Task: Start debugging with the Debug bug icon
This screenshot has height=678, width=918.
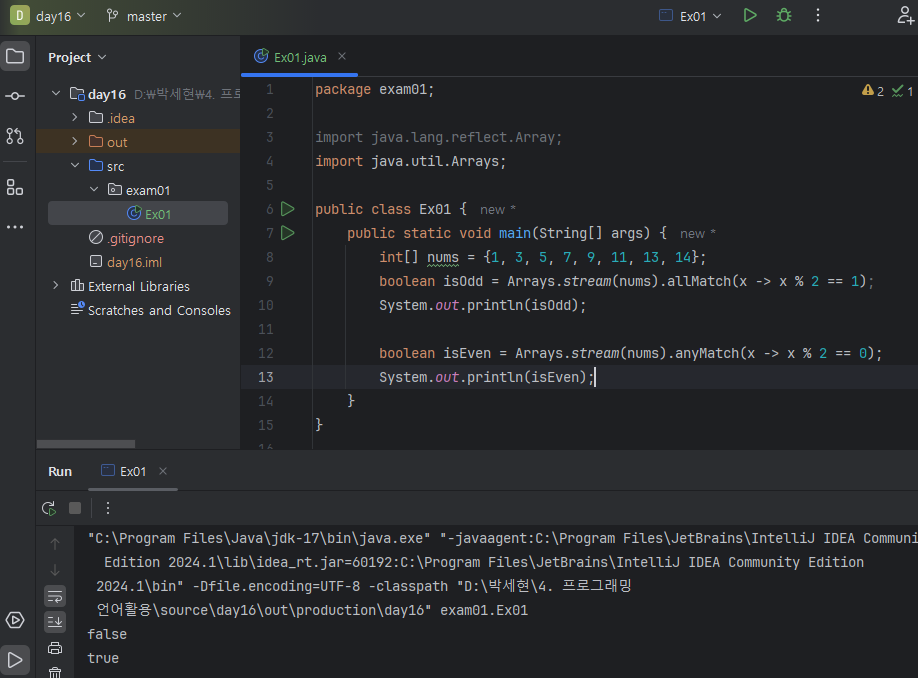Action: pyautogui.click(x=784, y=16)
